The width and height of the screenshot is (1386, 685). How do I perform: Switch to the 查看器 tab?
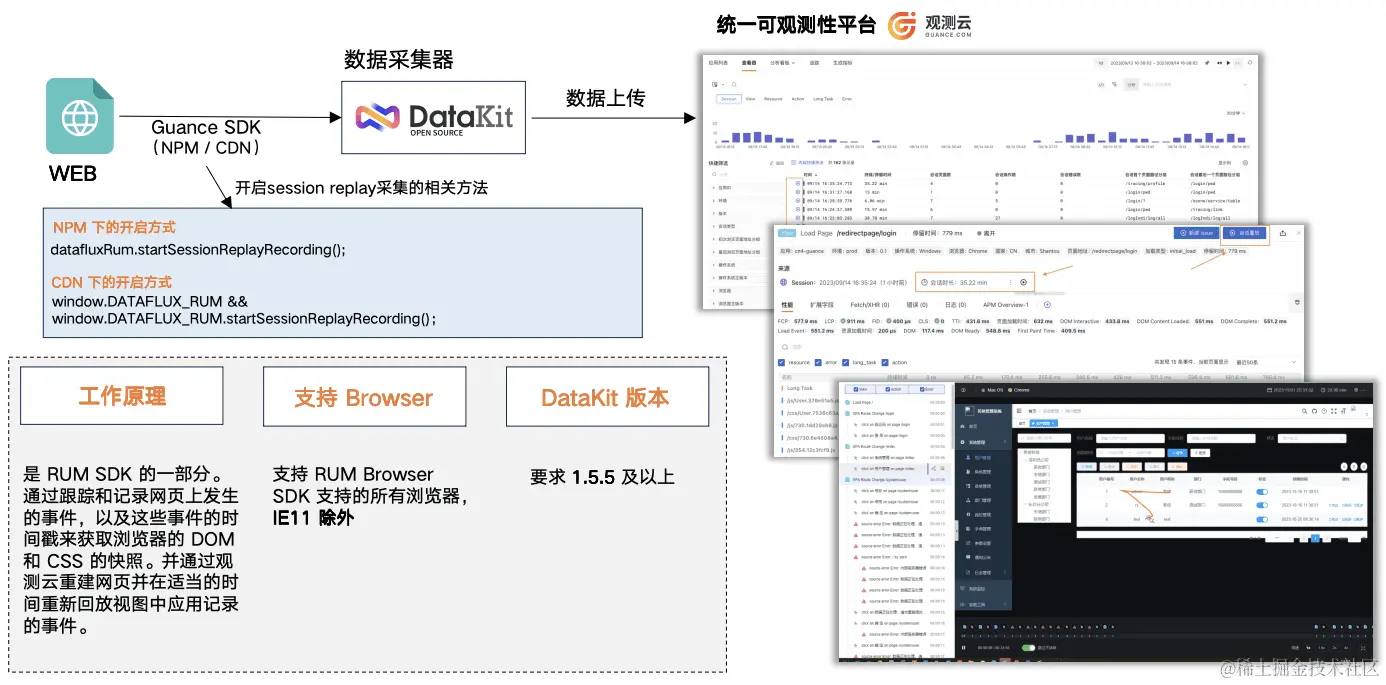click(x=749, y=63)
